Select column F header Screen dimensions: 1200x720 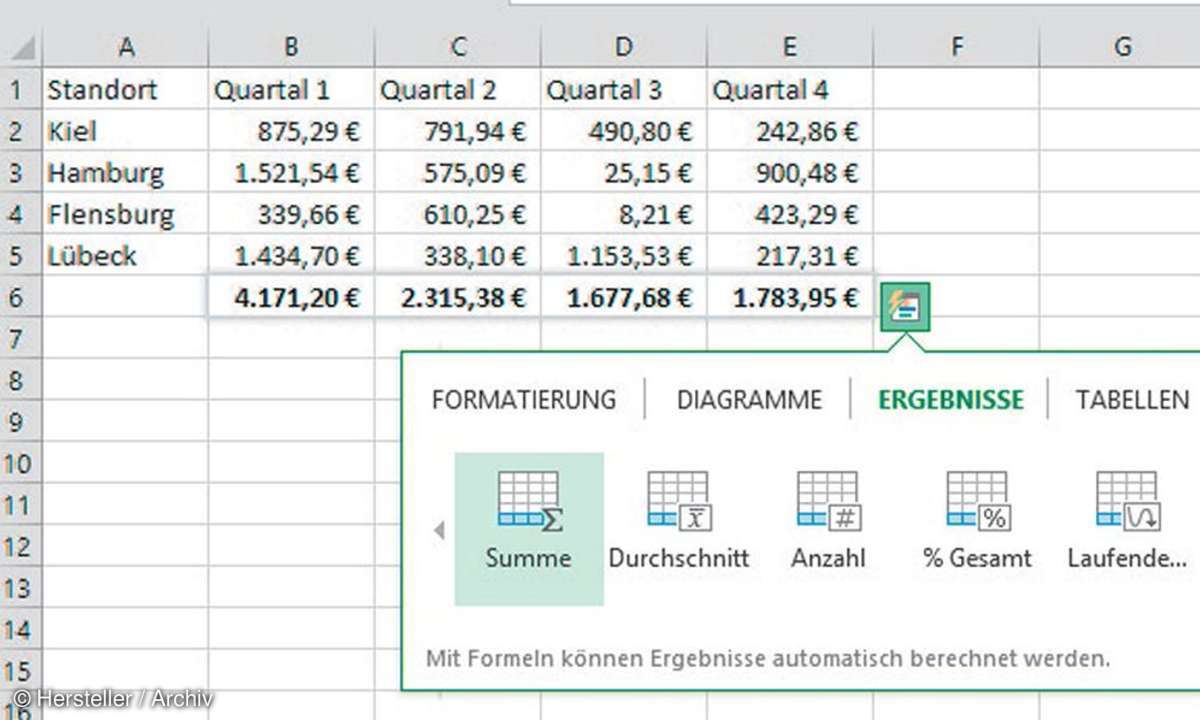(x=956, y=46)
